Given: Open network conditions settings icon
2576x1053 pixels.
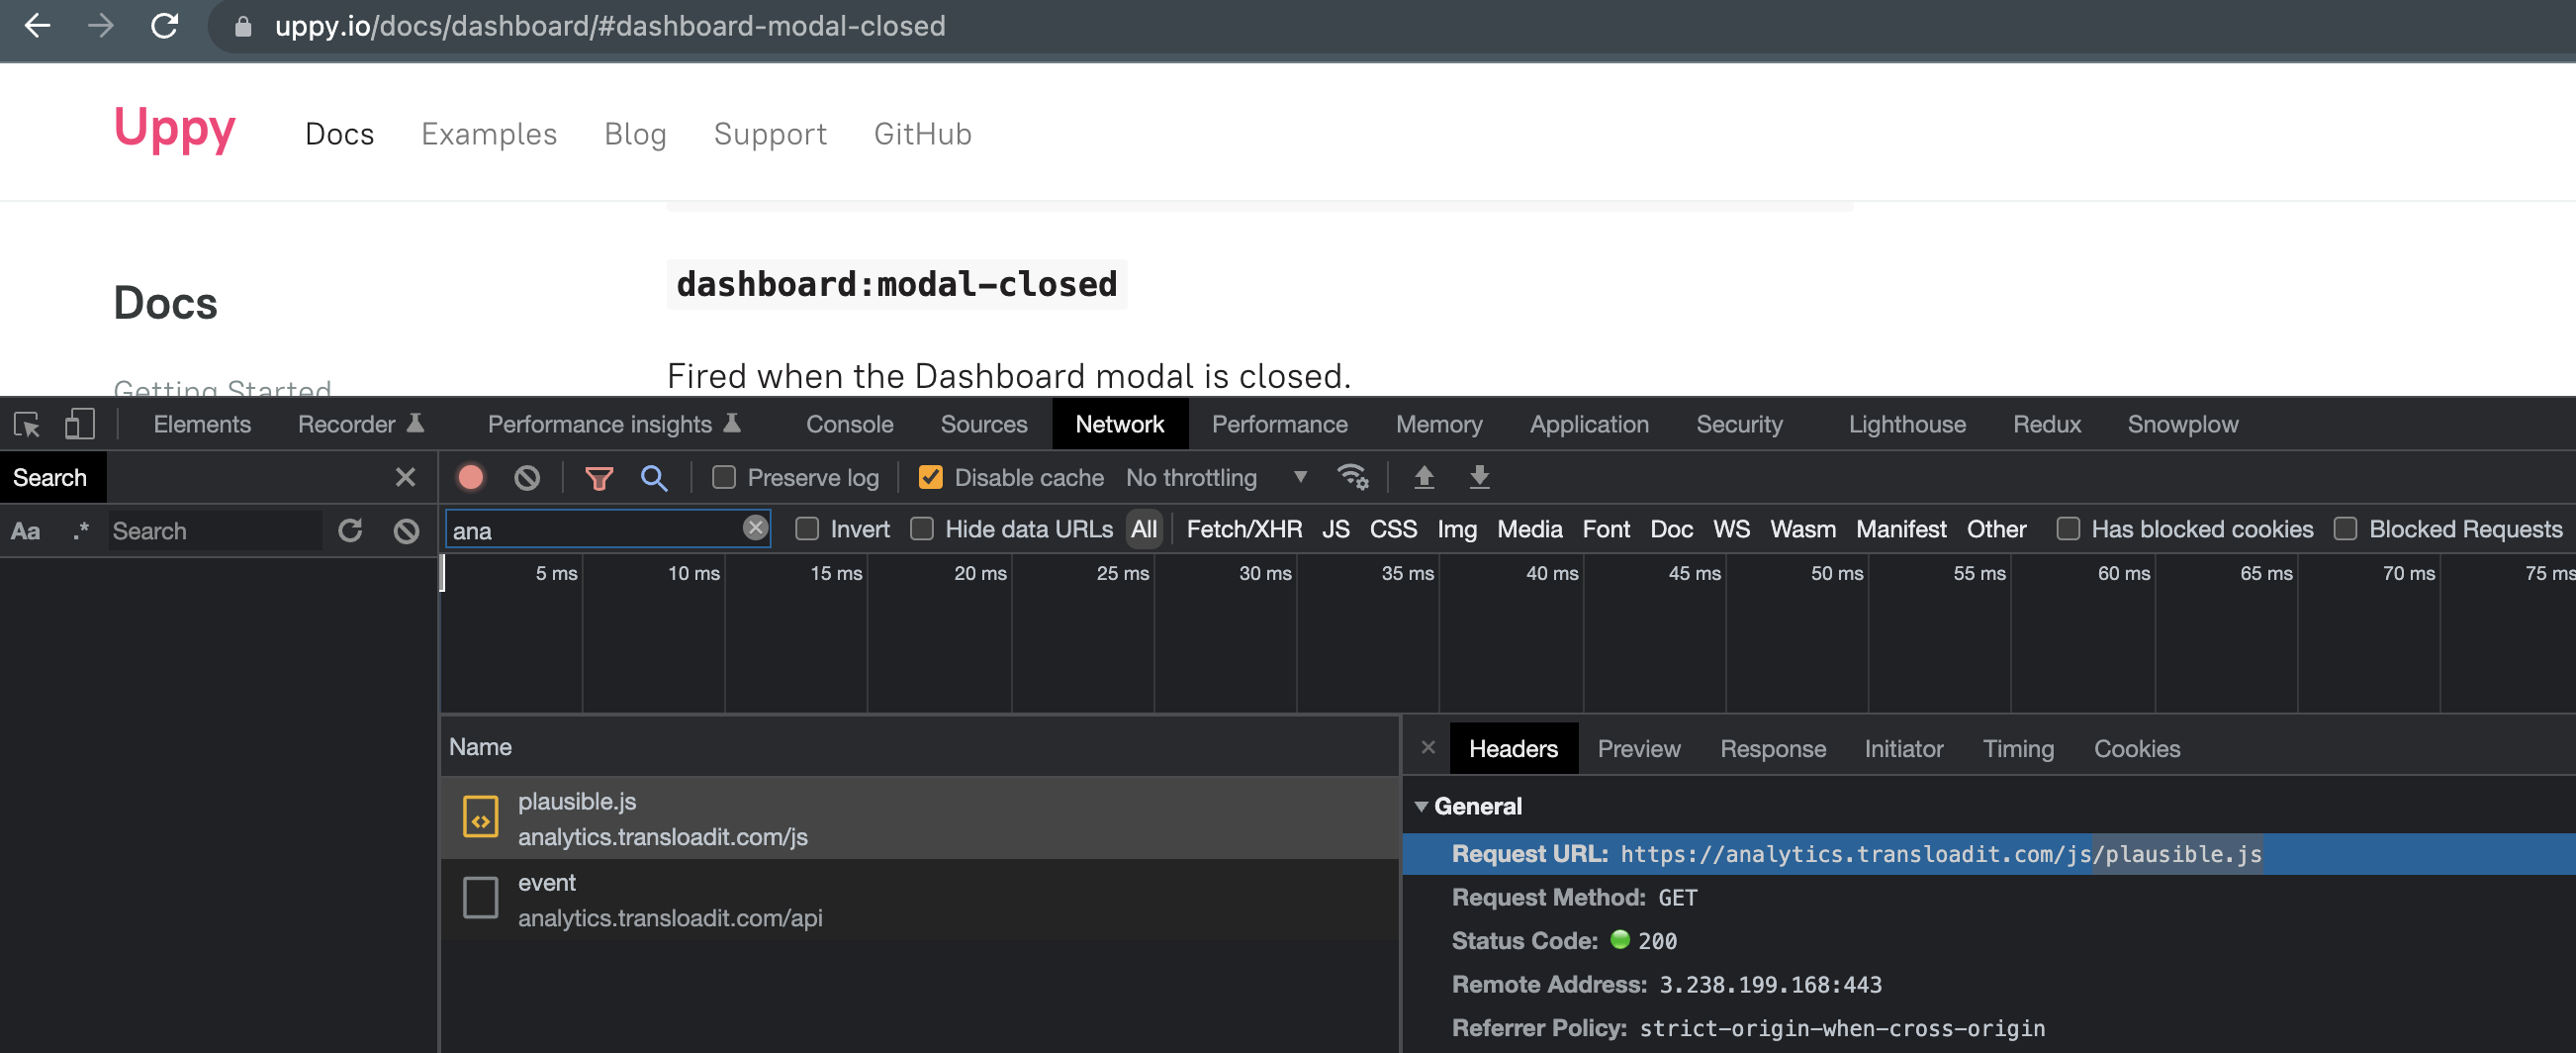Looking at the screenshot, I should pos(1354,477).
